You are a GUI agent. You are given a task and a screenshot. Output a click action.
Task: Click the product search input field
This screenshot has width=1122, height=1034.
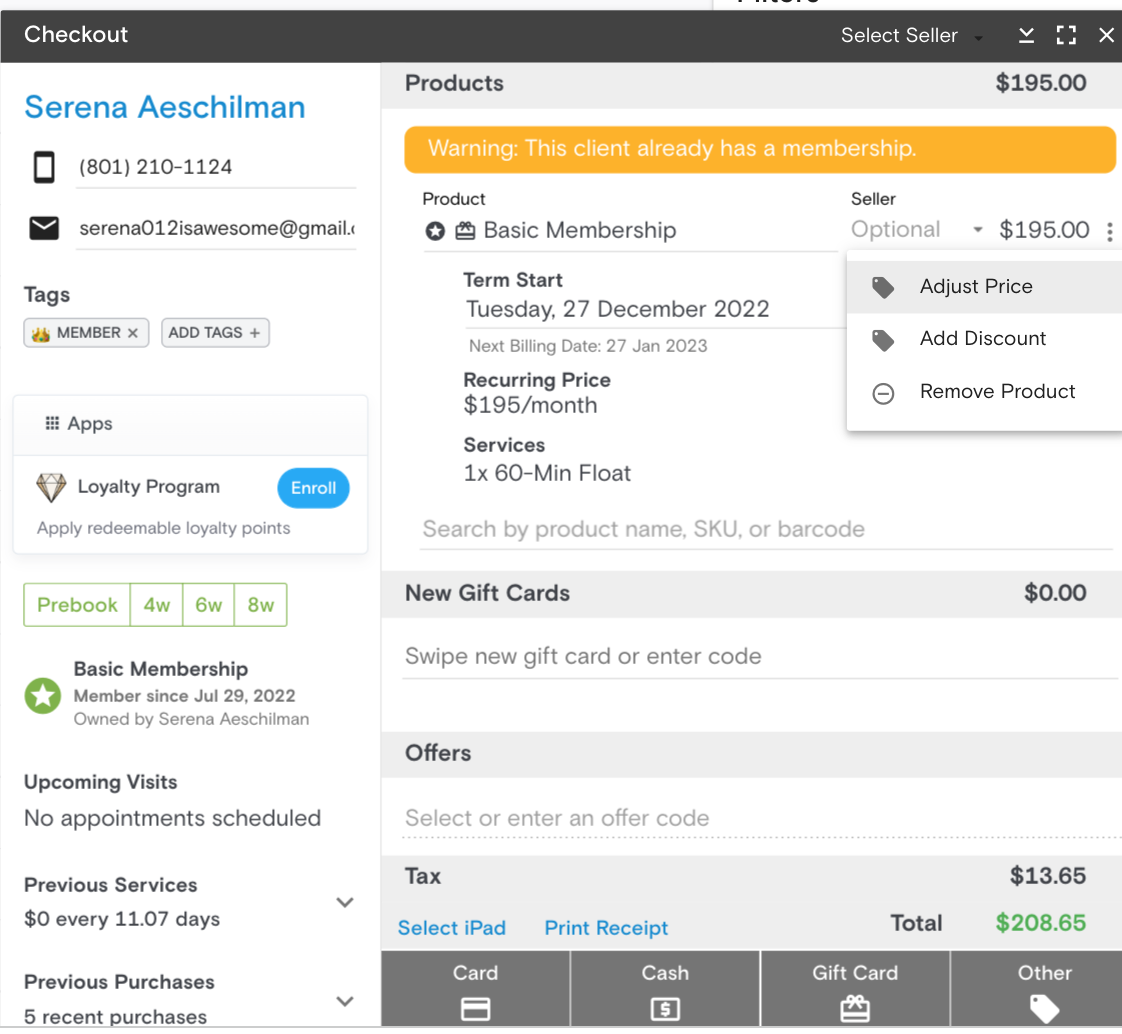pyautogui.click(x=765, y=529)
